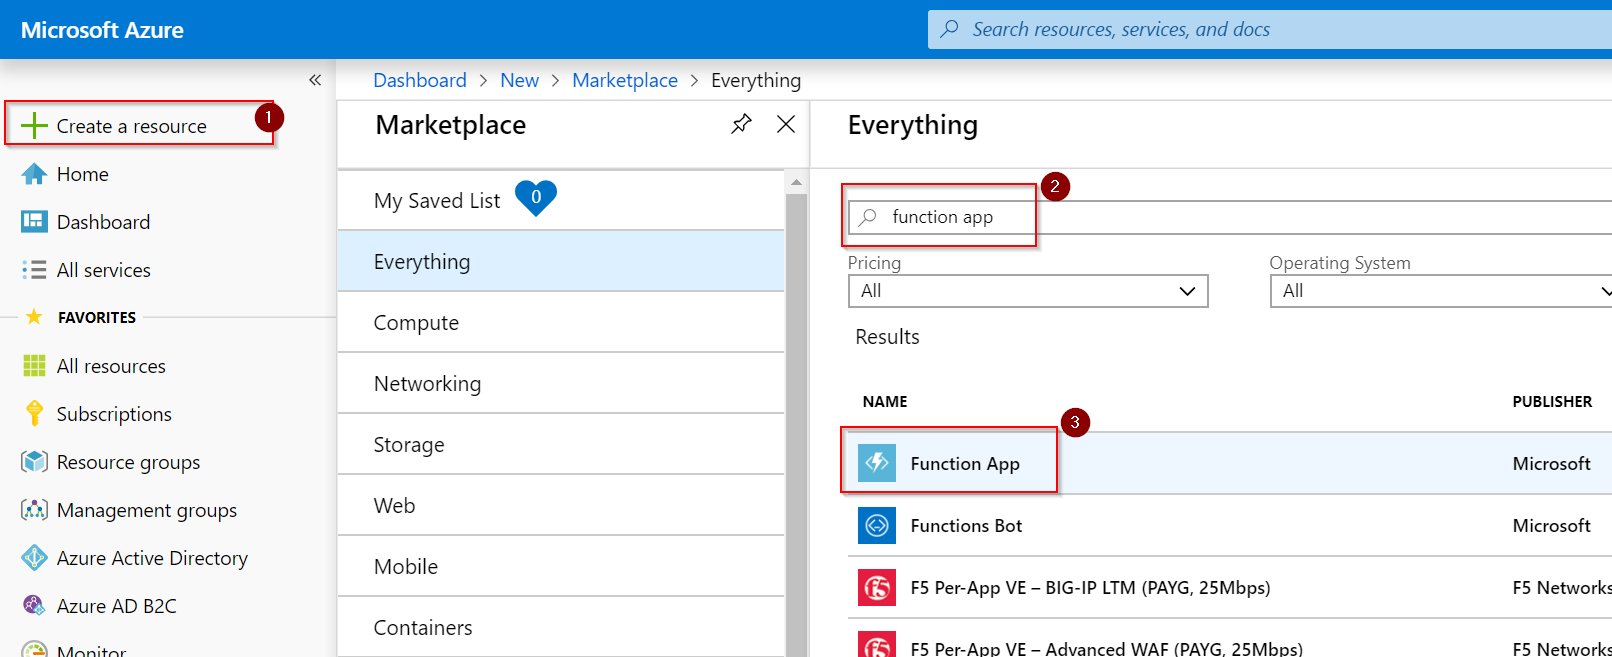Select Web category
This screenshot has width=1612, height=657.
[x=561, y=505]
